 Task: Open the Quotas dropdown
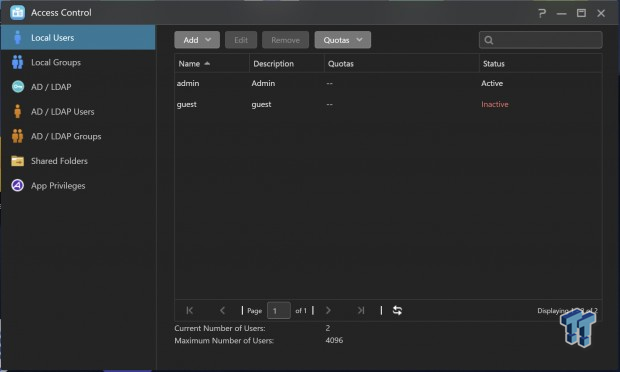pyautogui.click(x=343, y=40)
